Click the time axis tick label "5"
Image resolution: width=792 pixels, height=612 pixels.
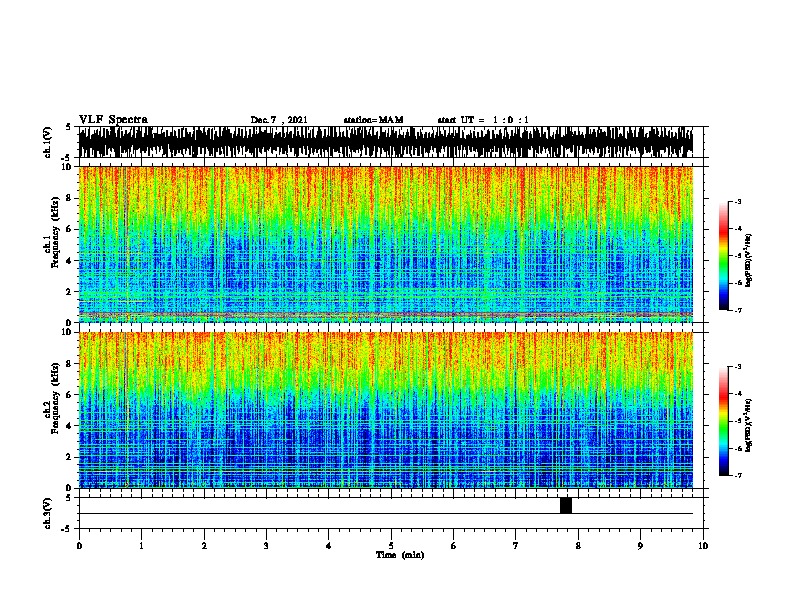point(391,546)
